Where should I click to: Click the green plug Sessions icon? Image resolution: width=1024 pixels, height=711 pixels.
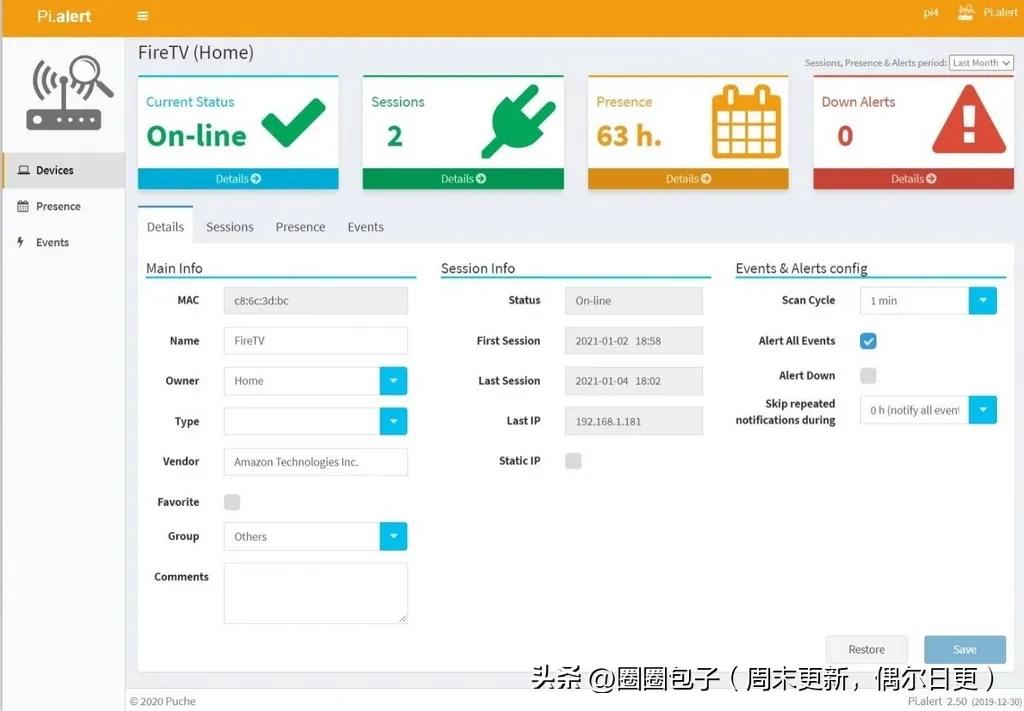(x=519, y=121)
